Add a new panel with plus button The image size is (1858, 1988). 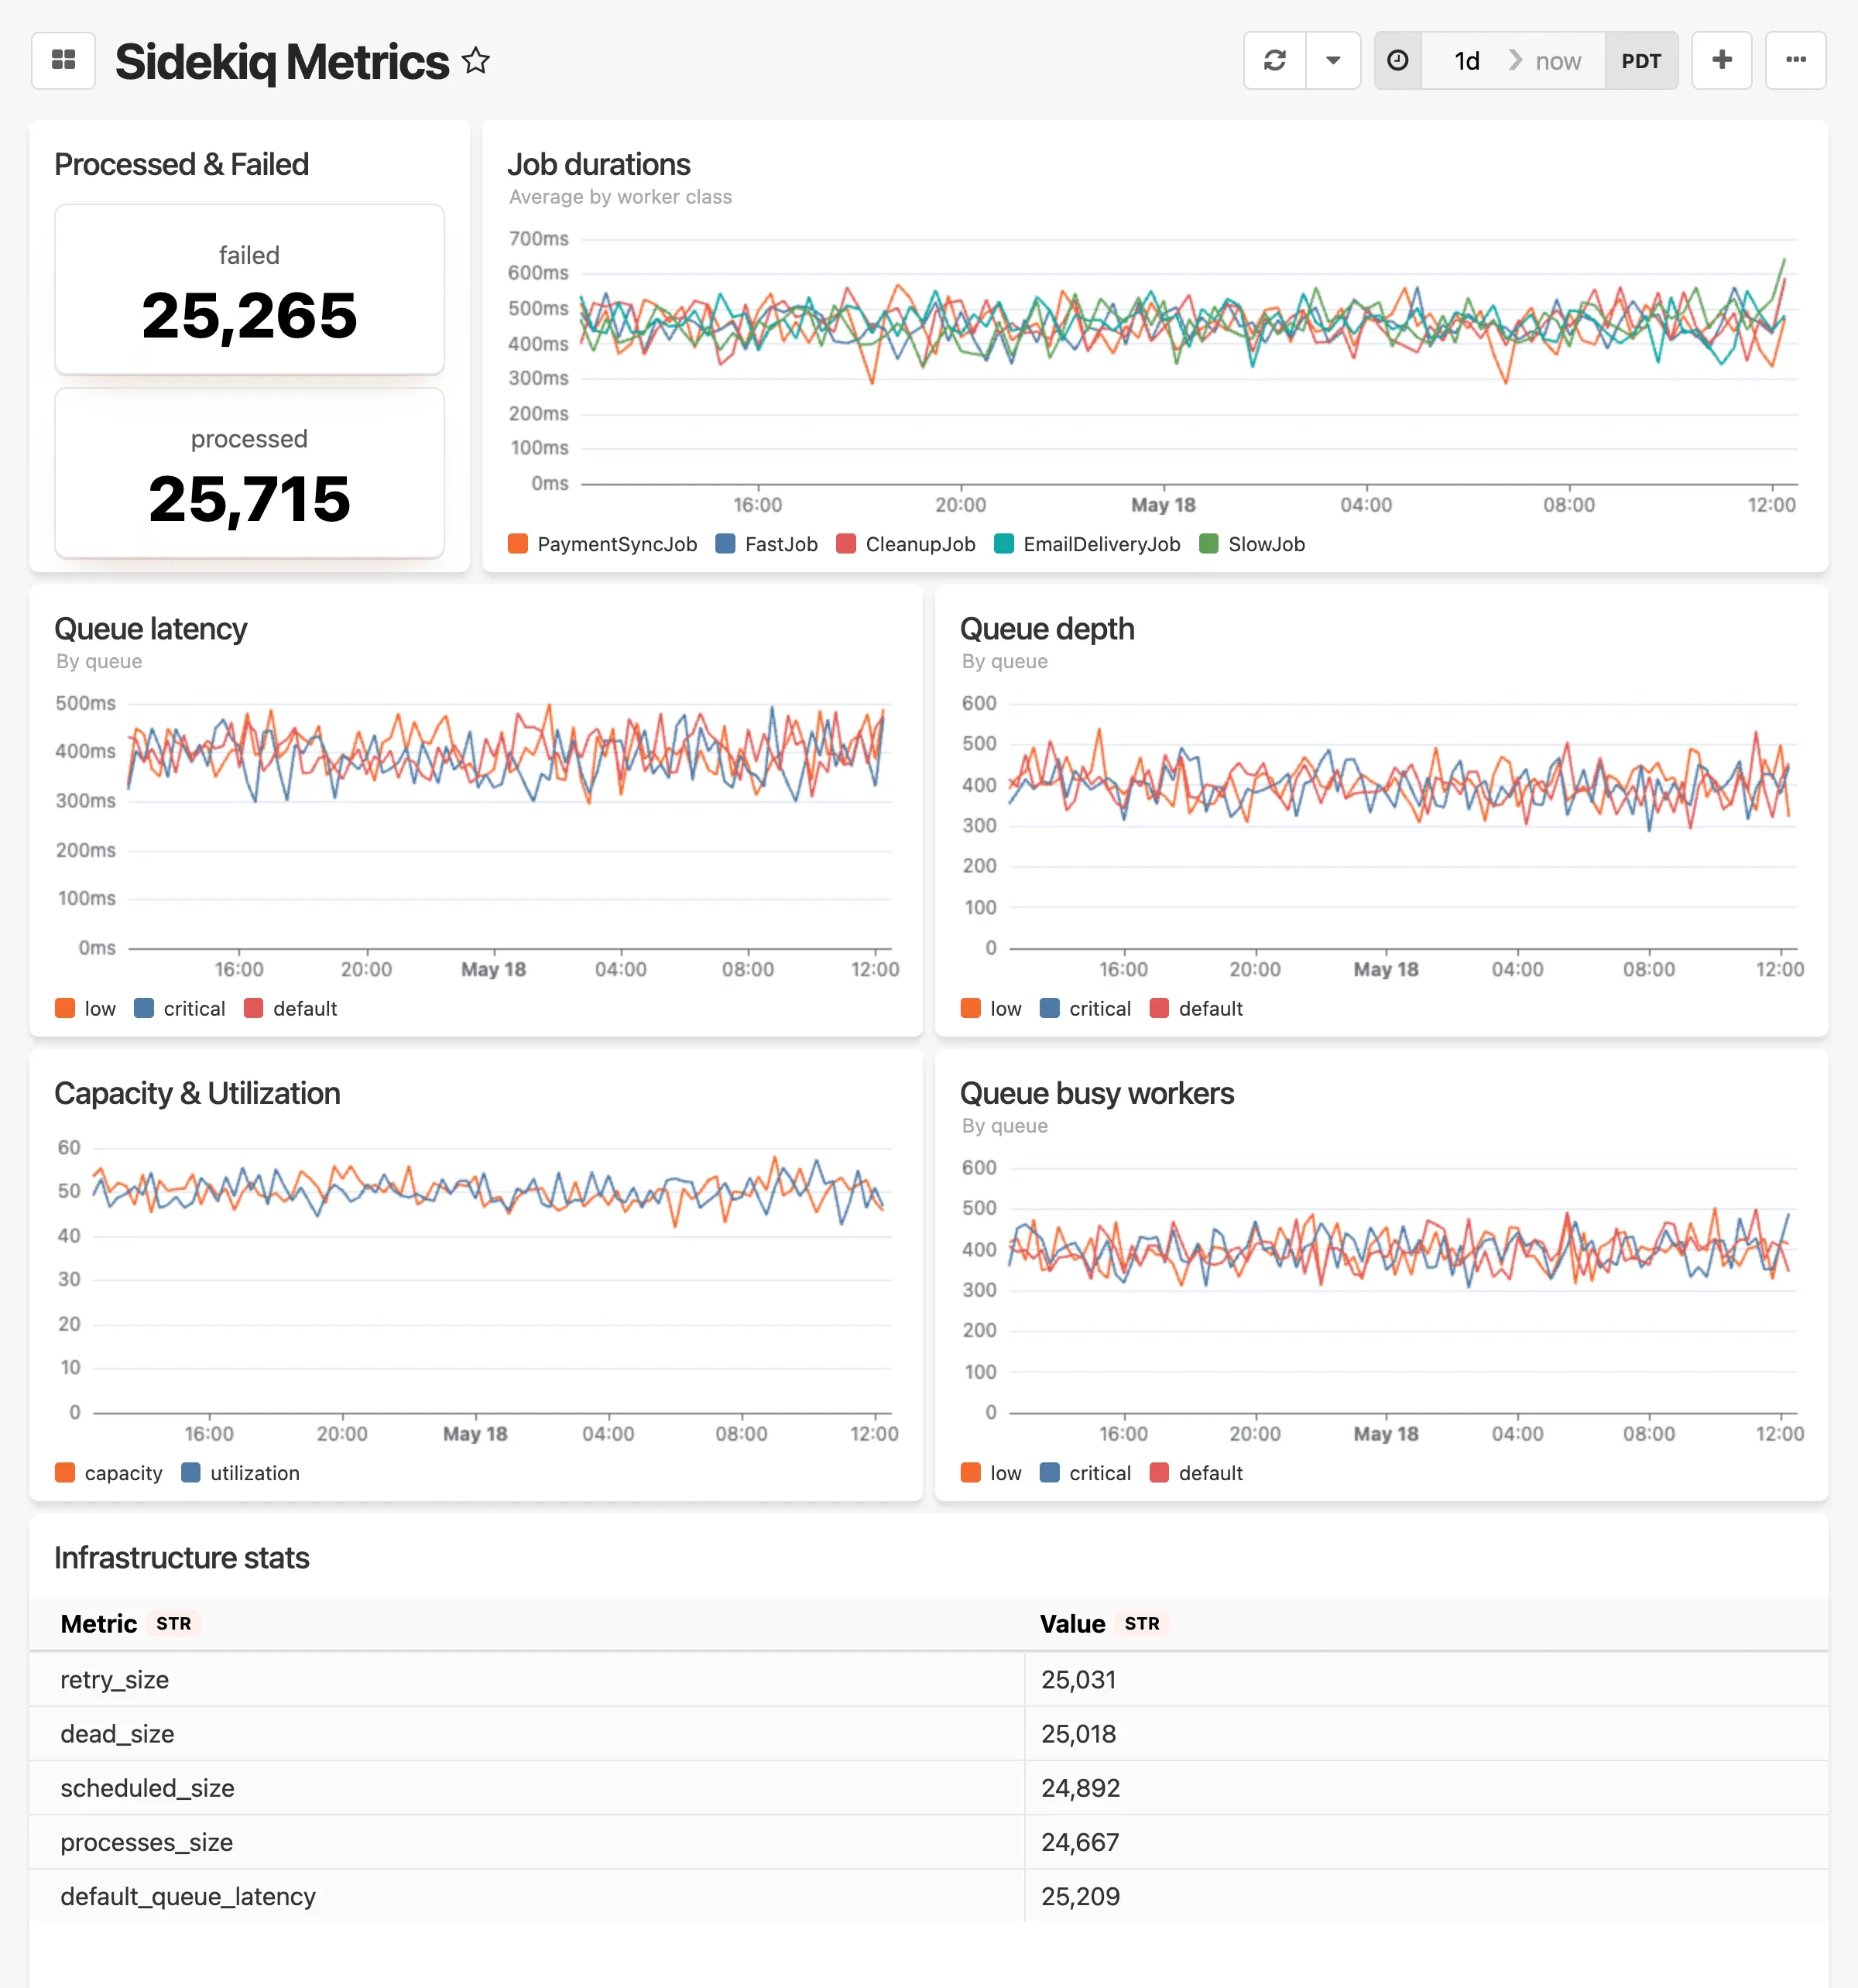(1721, 61)
